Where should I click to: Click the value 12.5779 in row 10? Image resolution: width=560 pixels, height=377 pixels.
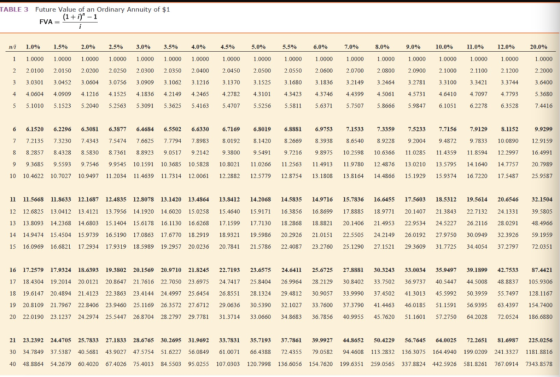(x=260, y=176)
